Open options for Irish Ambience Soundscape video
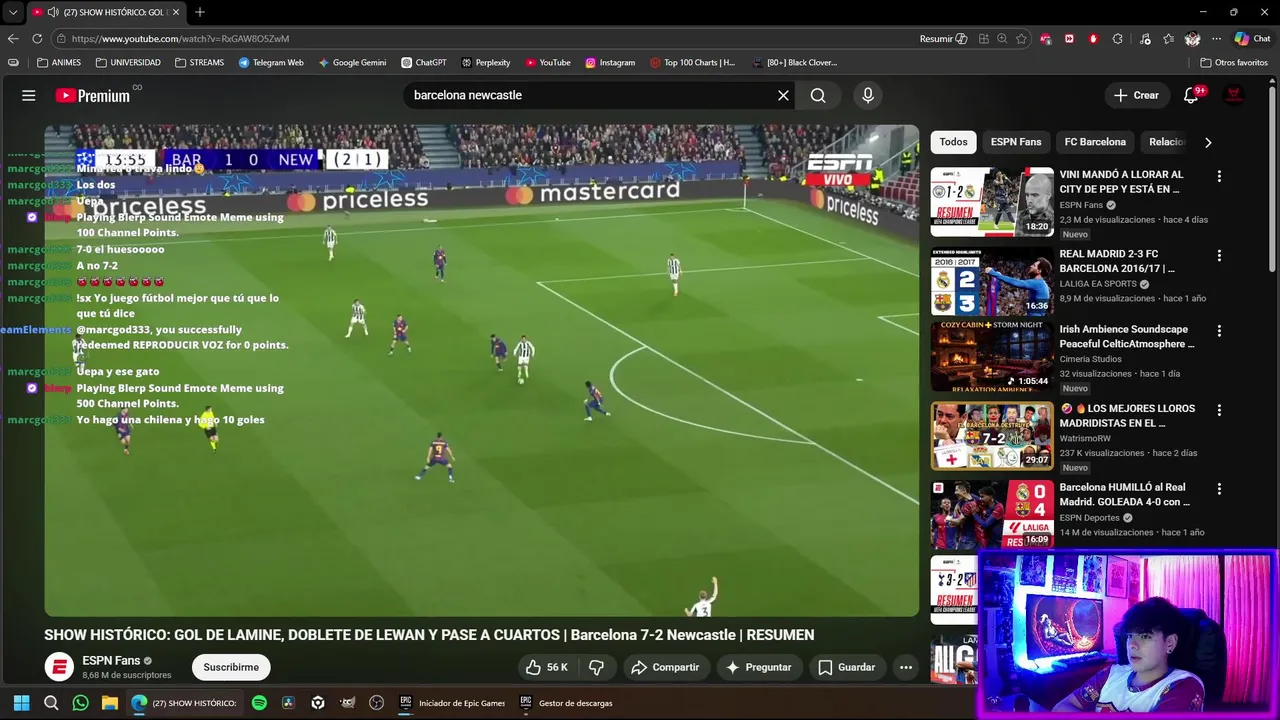The height and width of the screenshot is (720, 1280). [1219, 331]
